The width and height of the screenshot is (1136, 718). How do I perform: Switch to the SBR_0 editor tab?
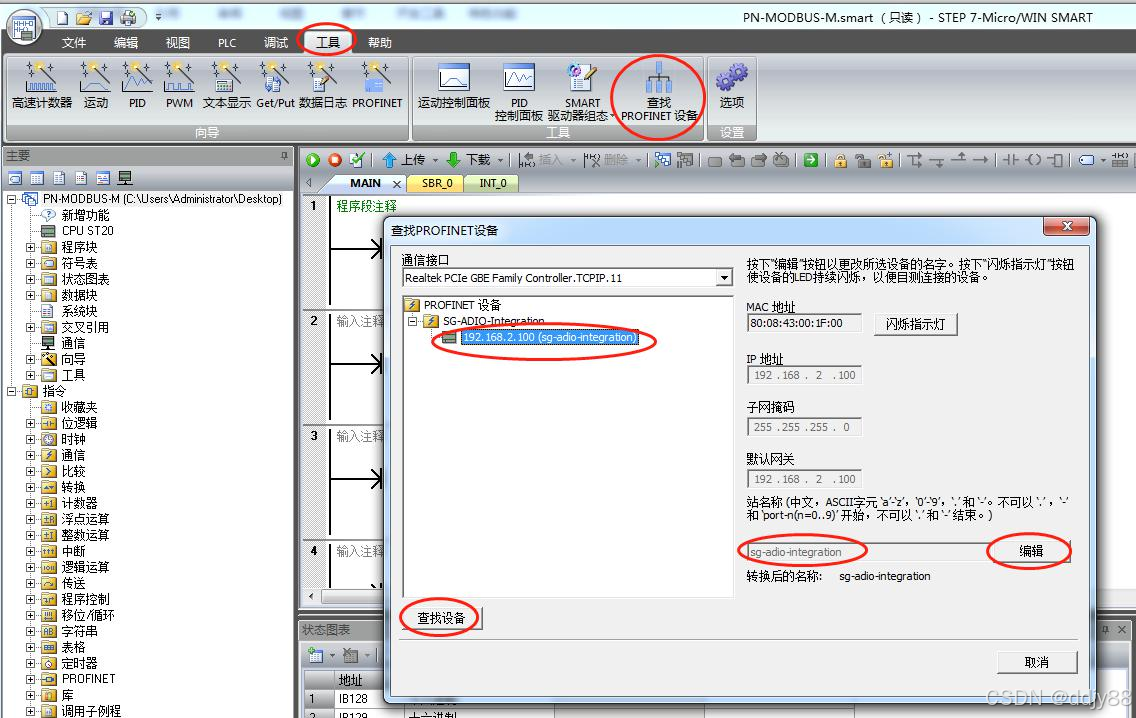click(x=437, y=183)
